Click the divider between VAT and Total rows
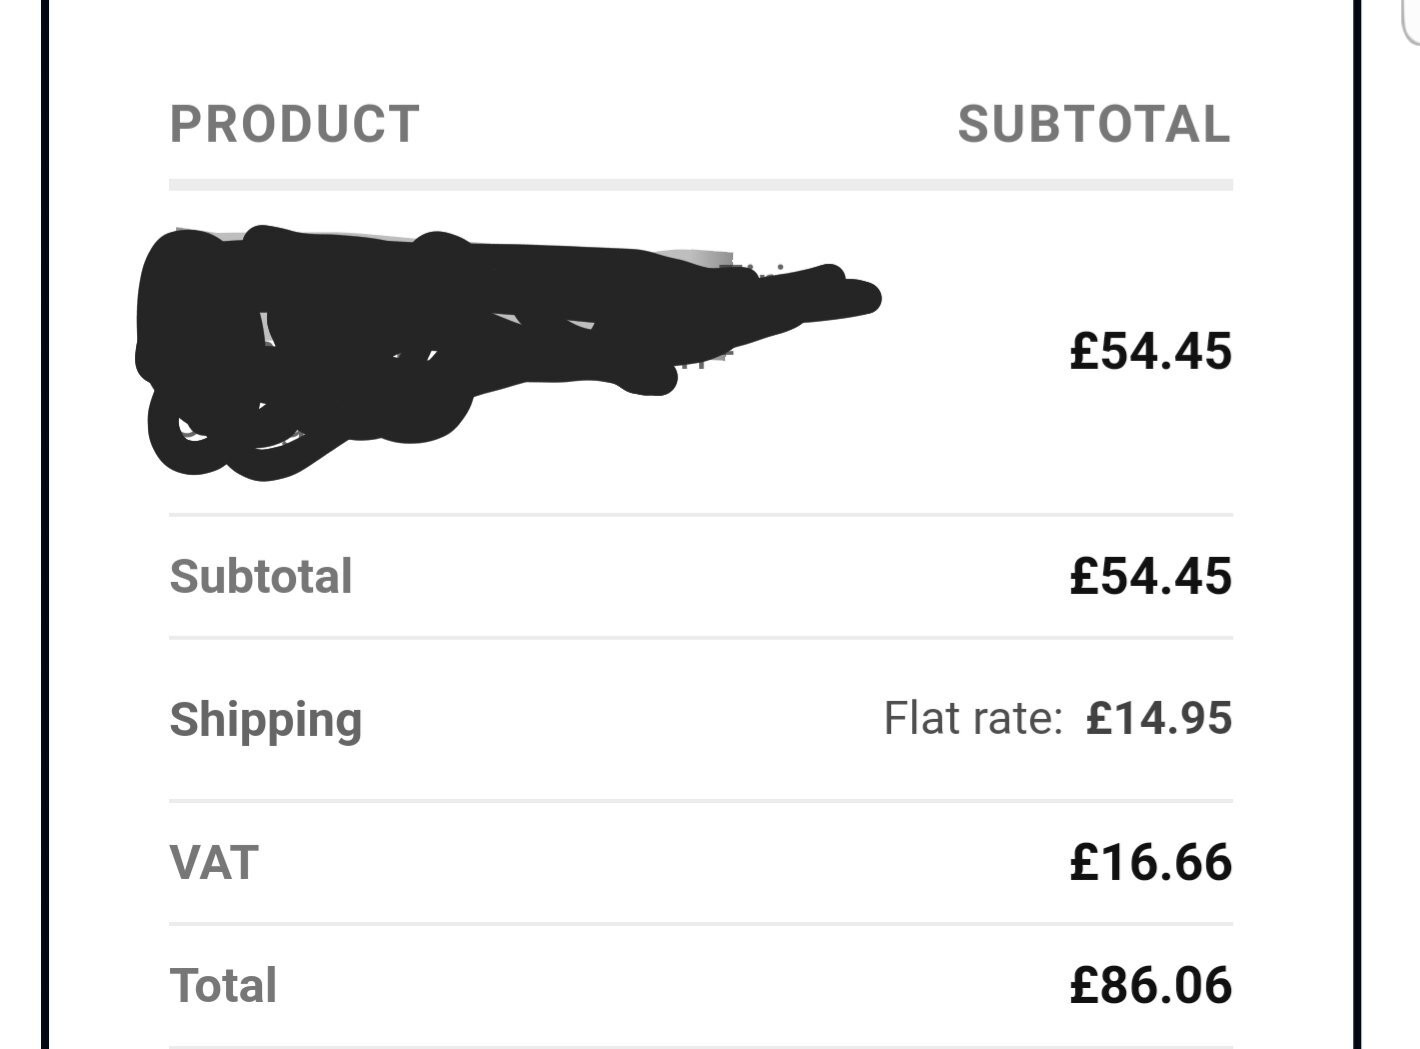 tap(701, 924)
